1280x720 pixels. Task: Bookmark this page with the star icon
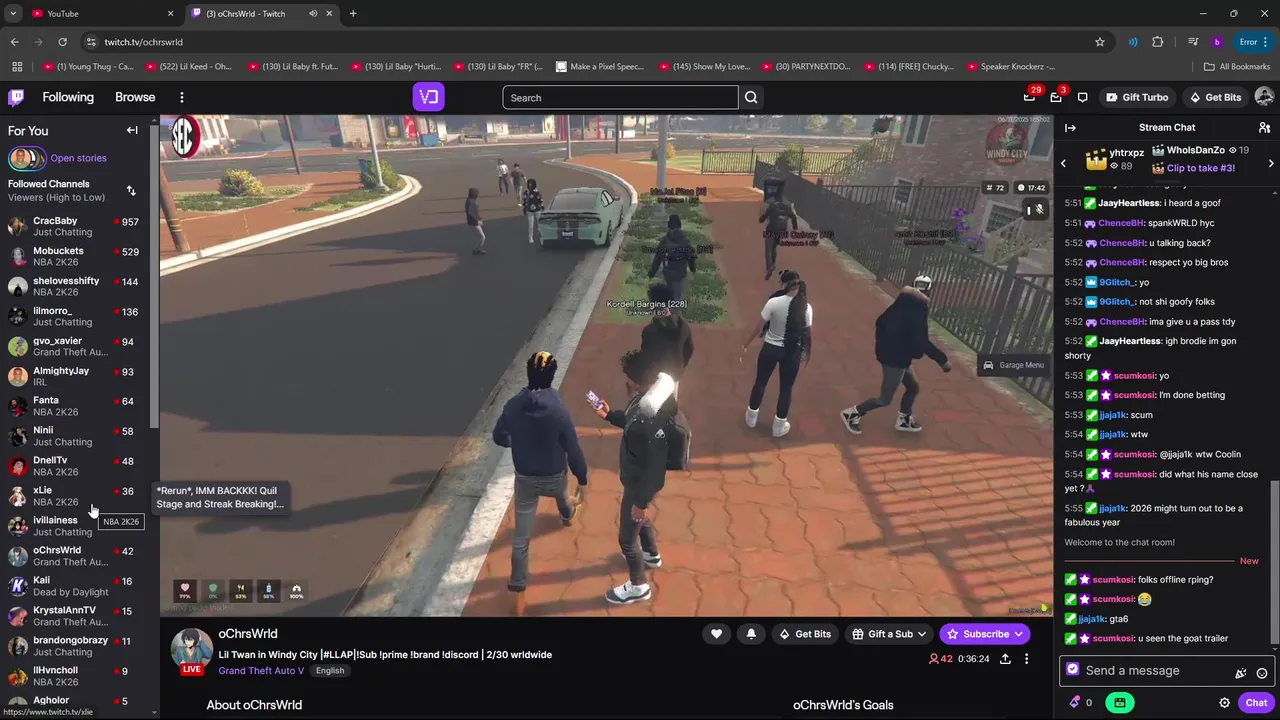point(1100,42)
